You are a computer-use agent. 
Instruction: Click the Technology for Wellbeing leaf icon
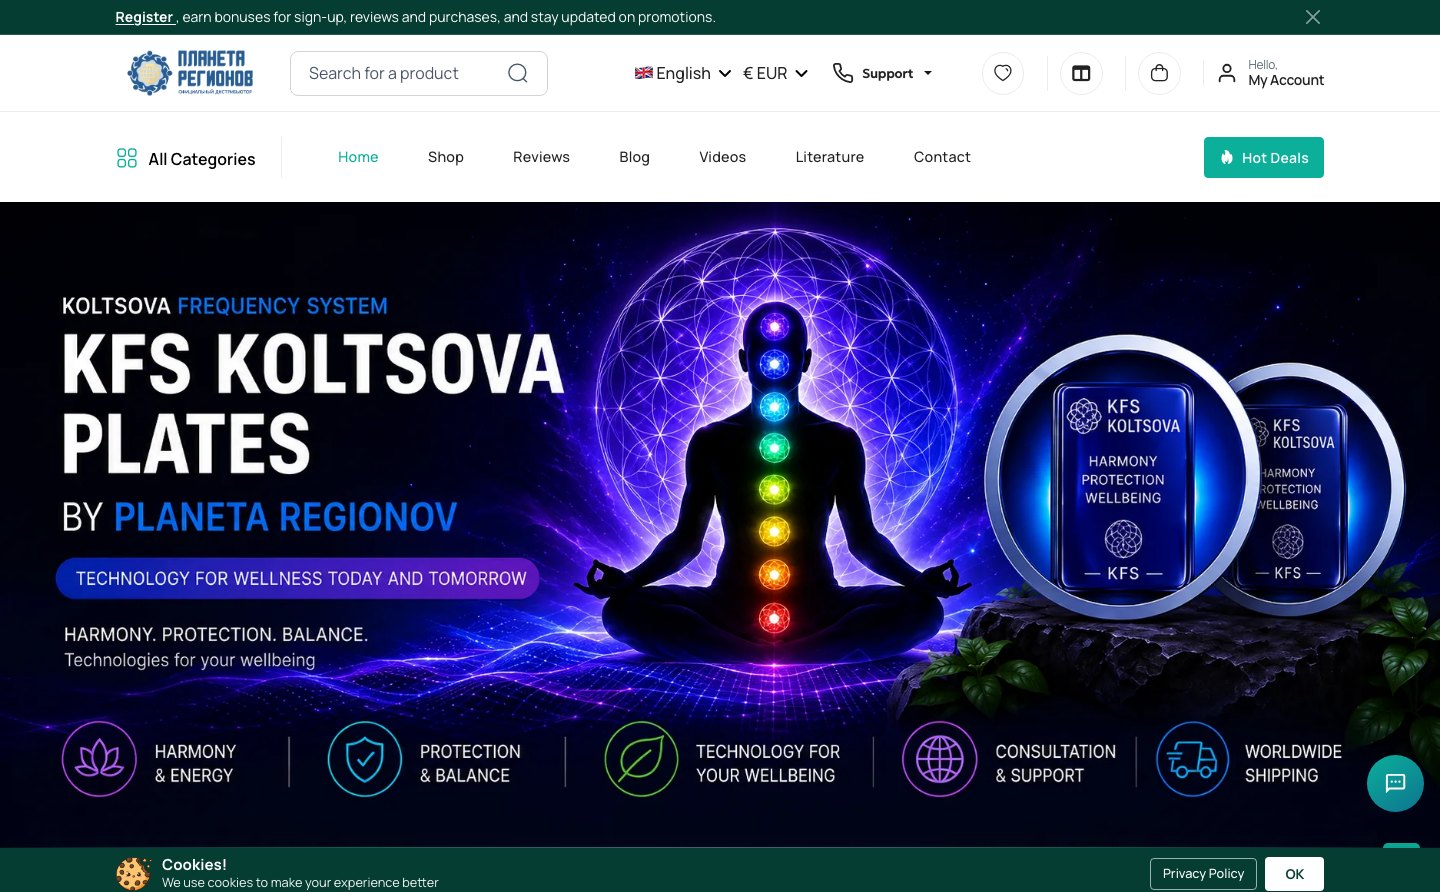tap(641, 759)
